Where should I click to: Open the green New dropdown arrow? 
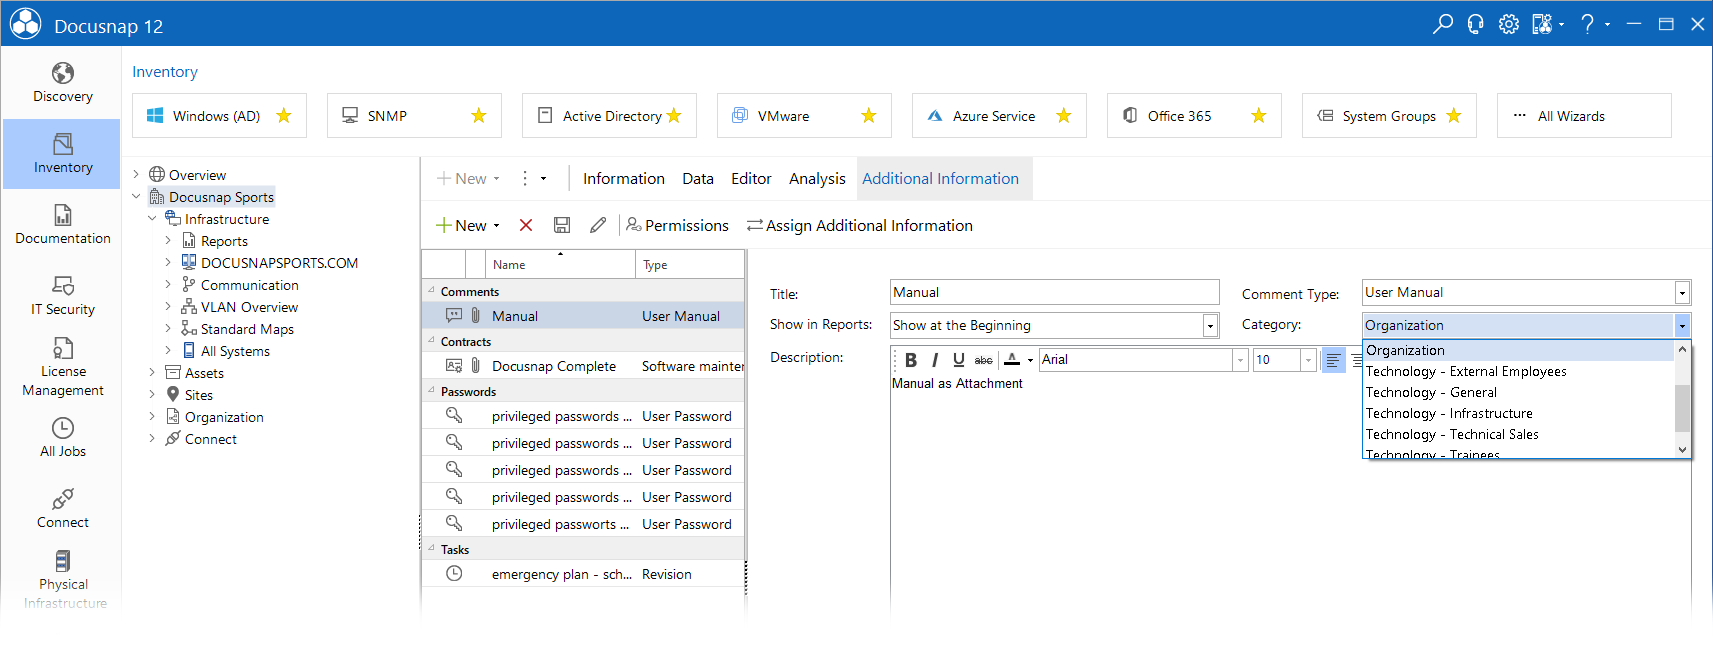tap(496, 226)
